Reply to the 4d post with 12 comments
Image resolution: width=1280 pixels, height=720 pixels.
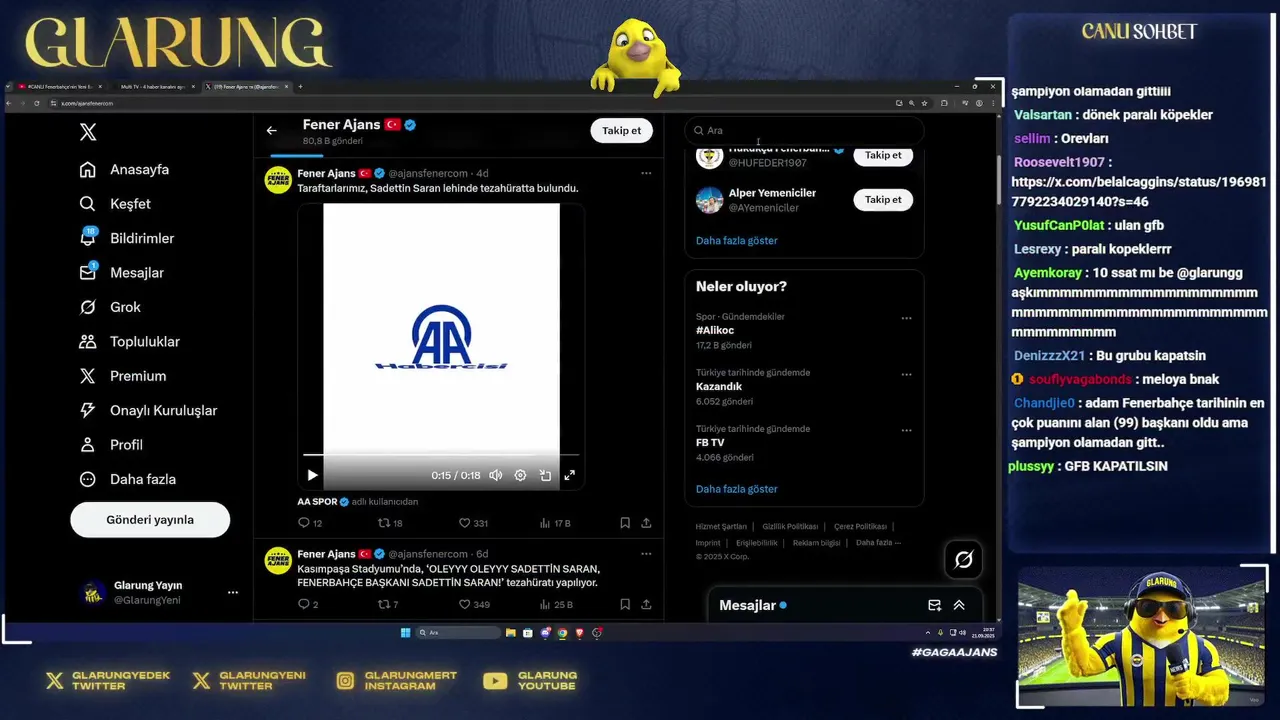pyautogui.click(x=310, y=523)
